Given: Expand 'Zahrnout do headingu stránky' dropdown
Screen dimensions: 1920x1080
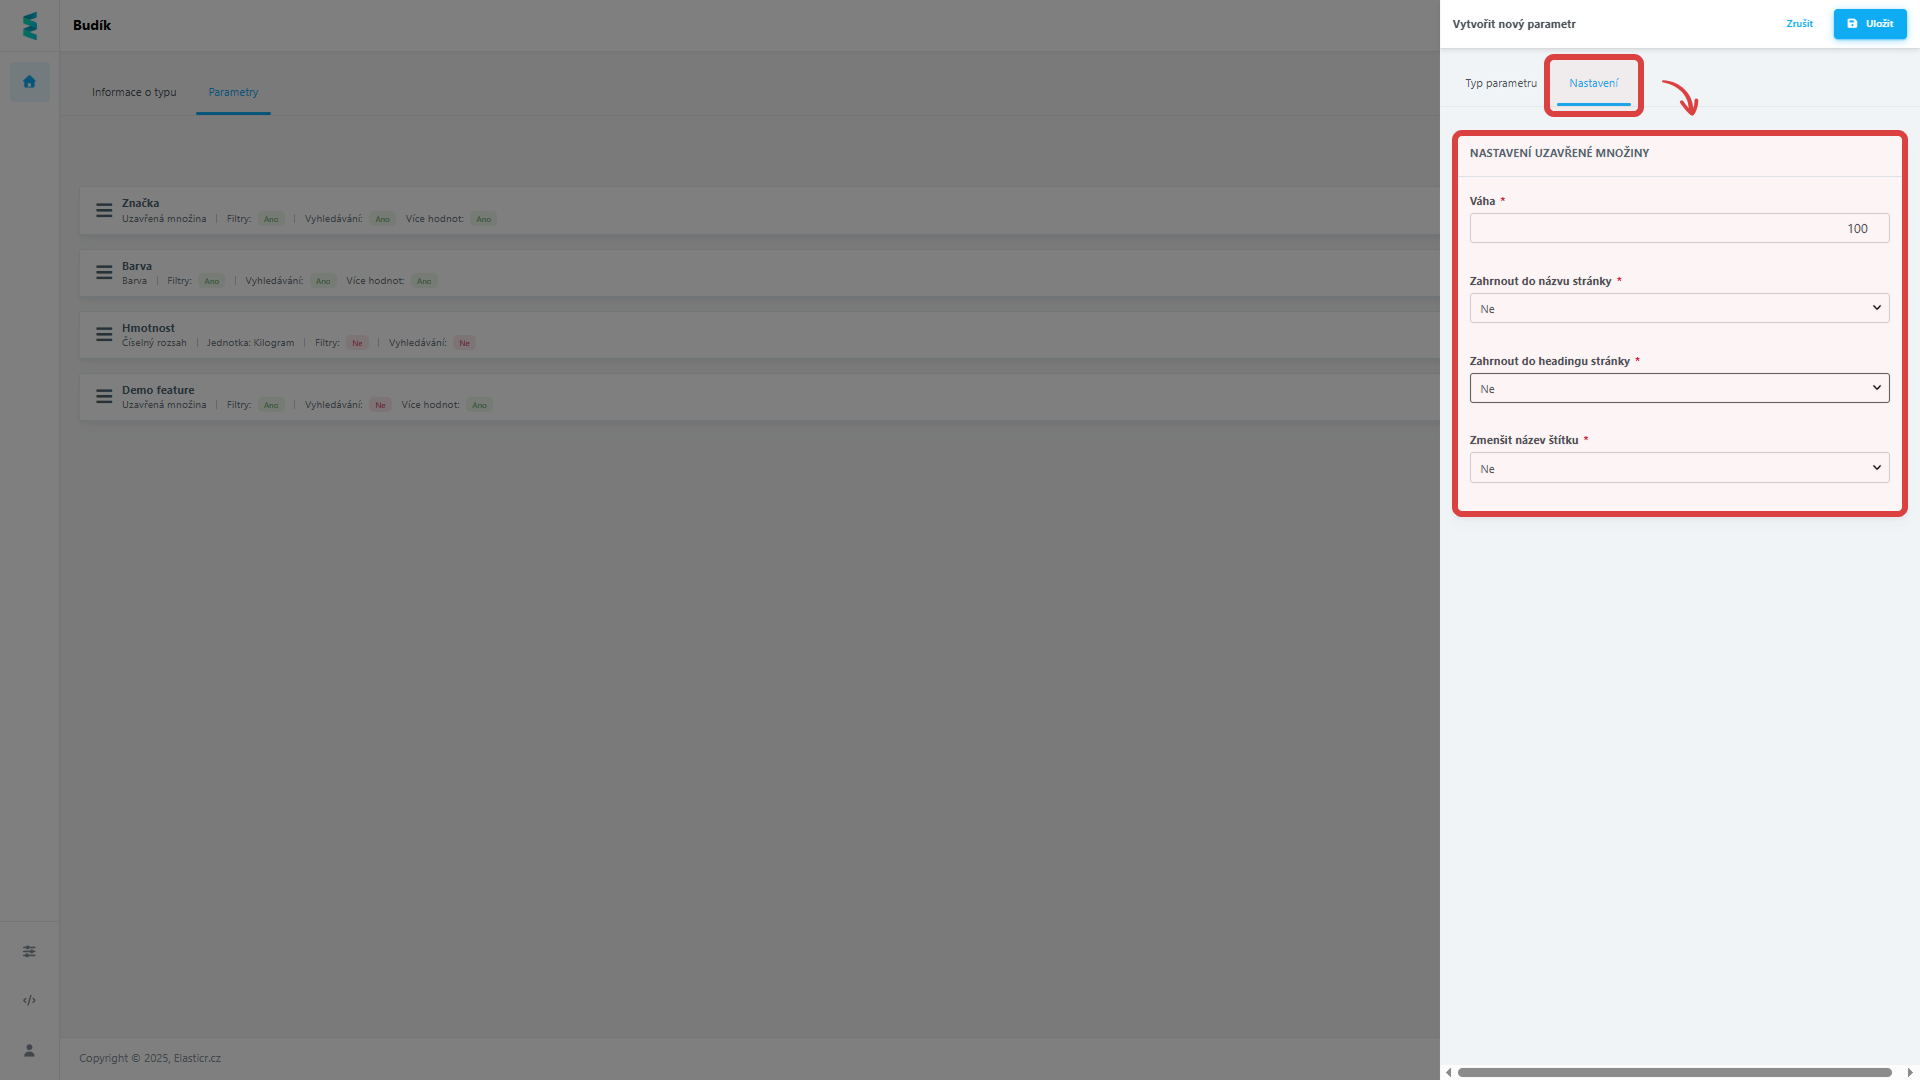Looking at the screenshot, I should point(1679,388).
